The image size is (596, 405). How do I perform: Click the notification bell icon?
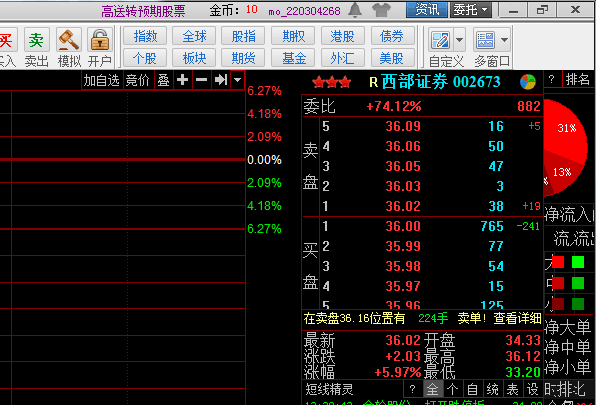355,10
